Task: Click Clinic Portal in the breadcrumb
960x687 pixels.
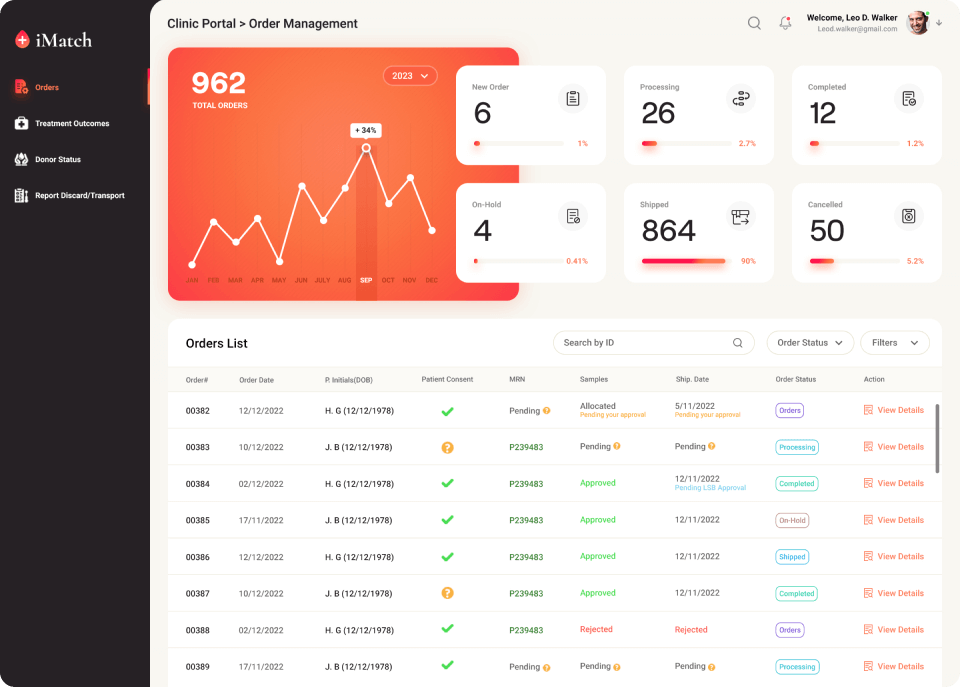Action: click(201, 23)
